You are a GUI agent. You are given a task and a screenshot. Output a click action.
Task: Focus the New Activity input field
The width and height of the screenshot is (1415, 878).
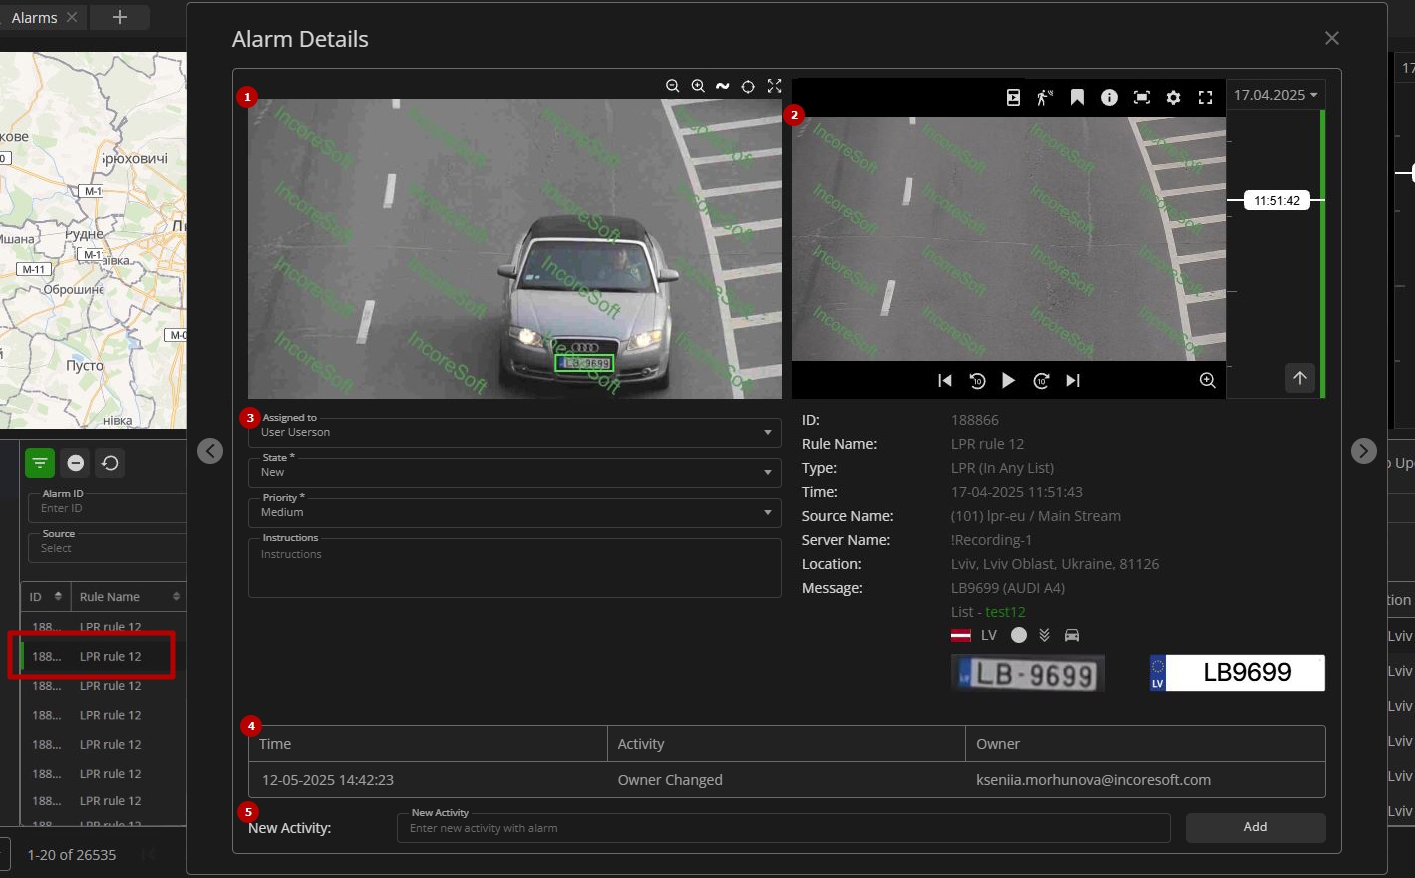pos(783,828)
